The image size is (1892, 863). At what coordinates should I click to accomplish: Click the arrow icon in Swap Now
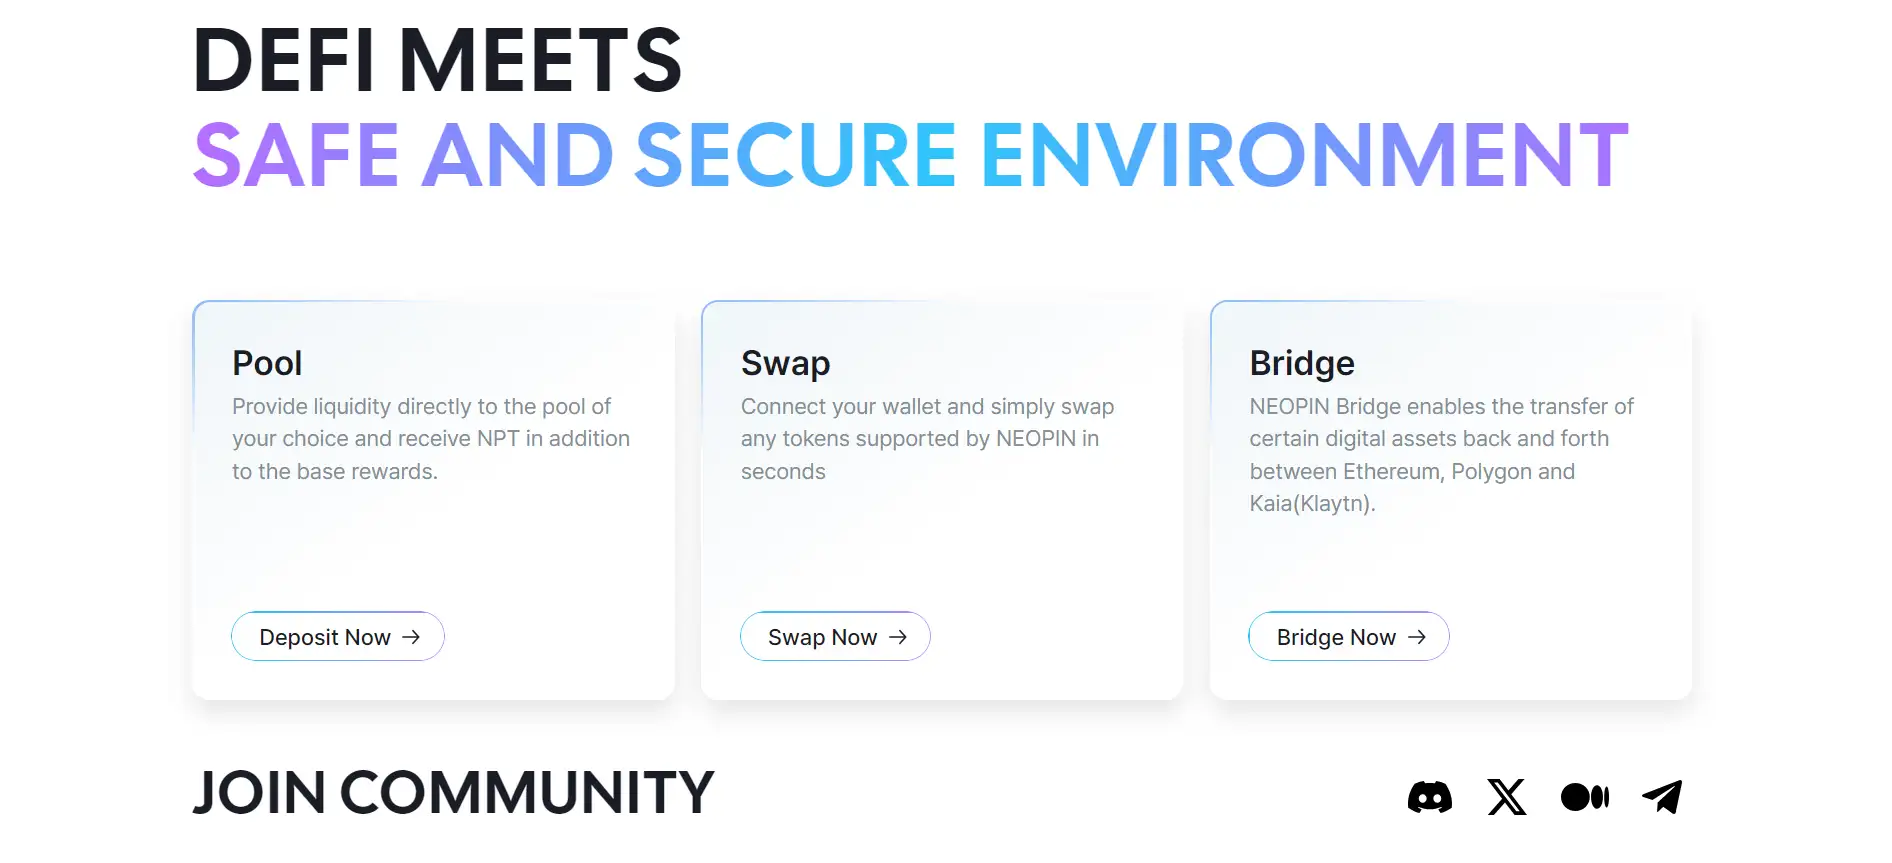click(898, 637)
